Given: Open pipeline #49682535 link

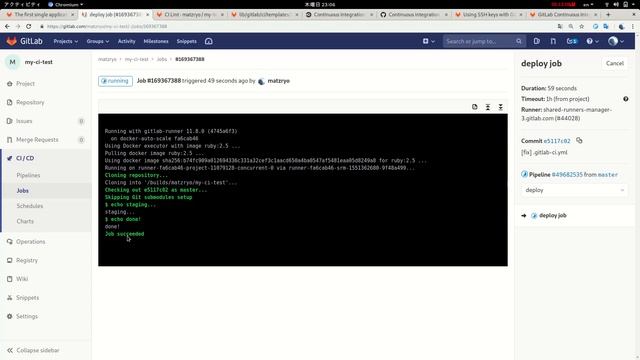Looking at the screenshot, I should 567,174.
